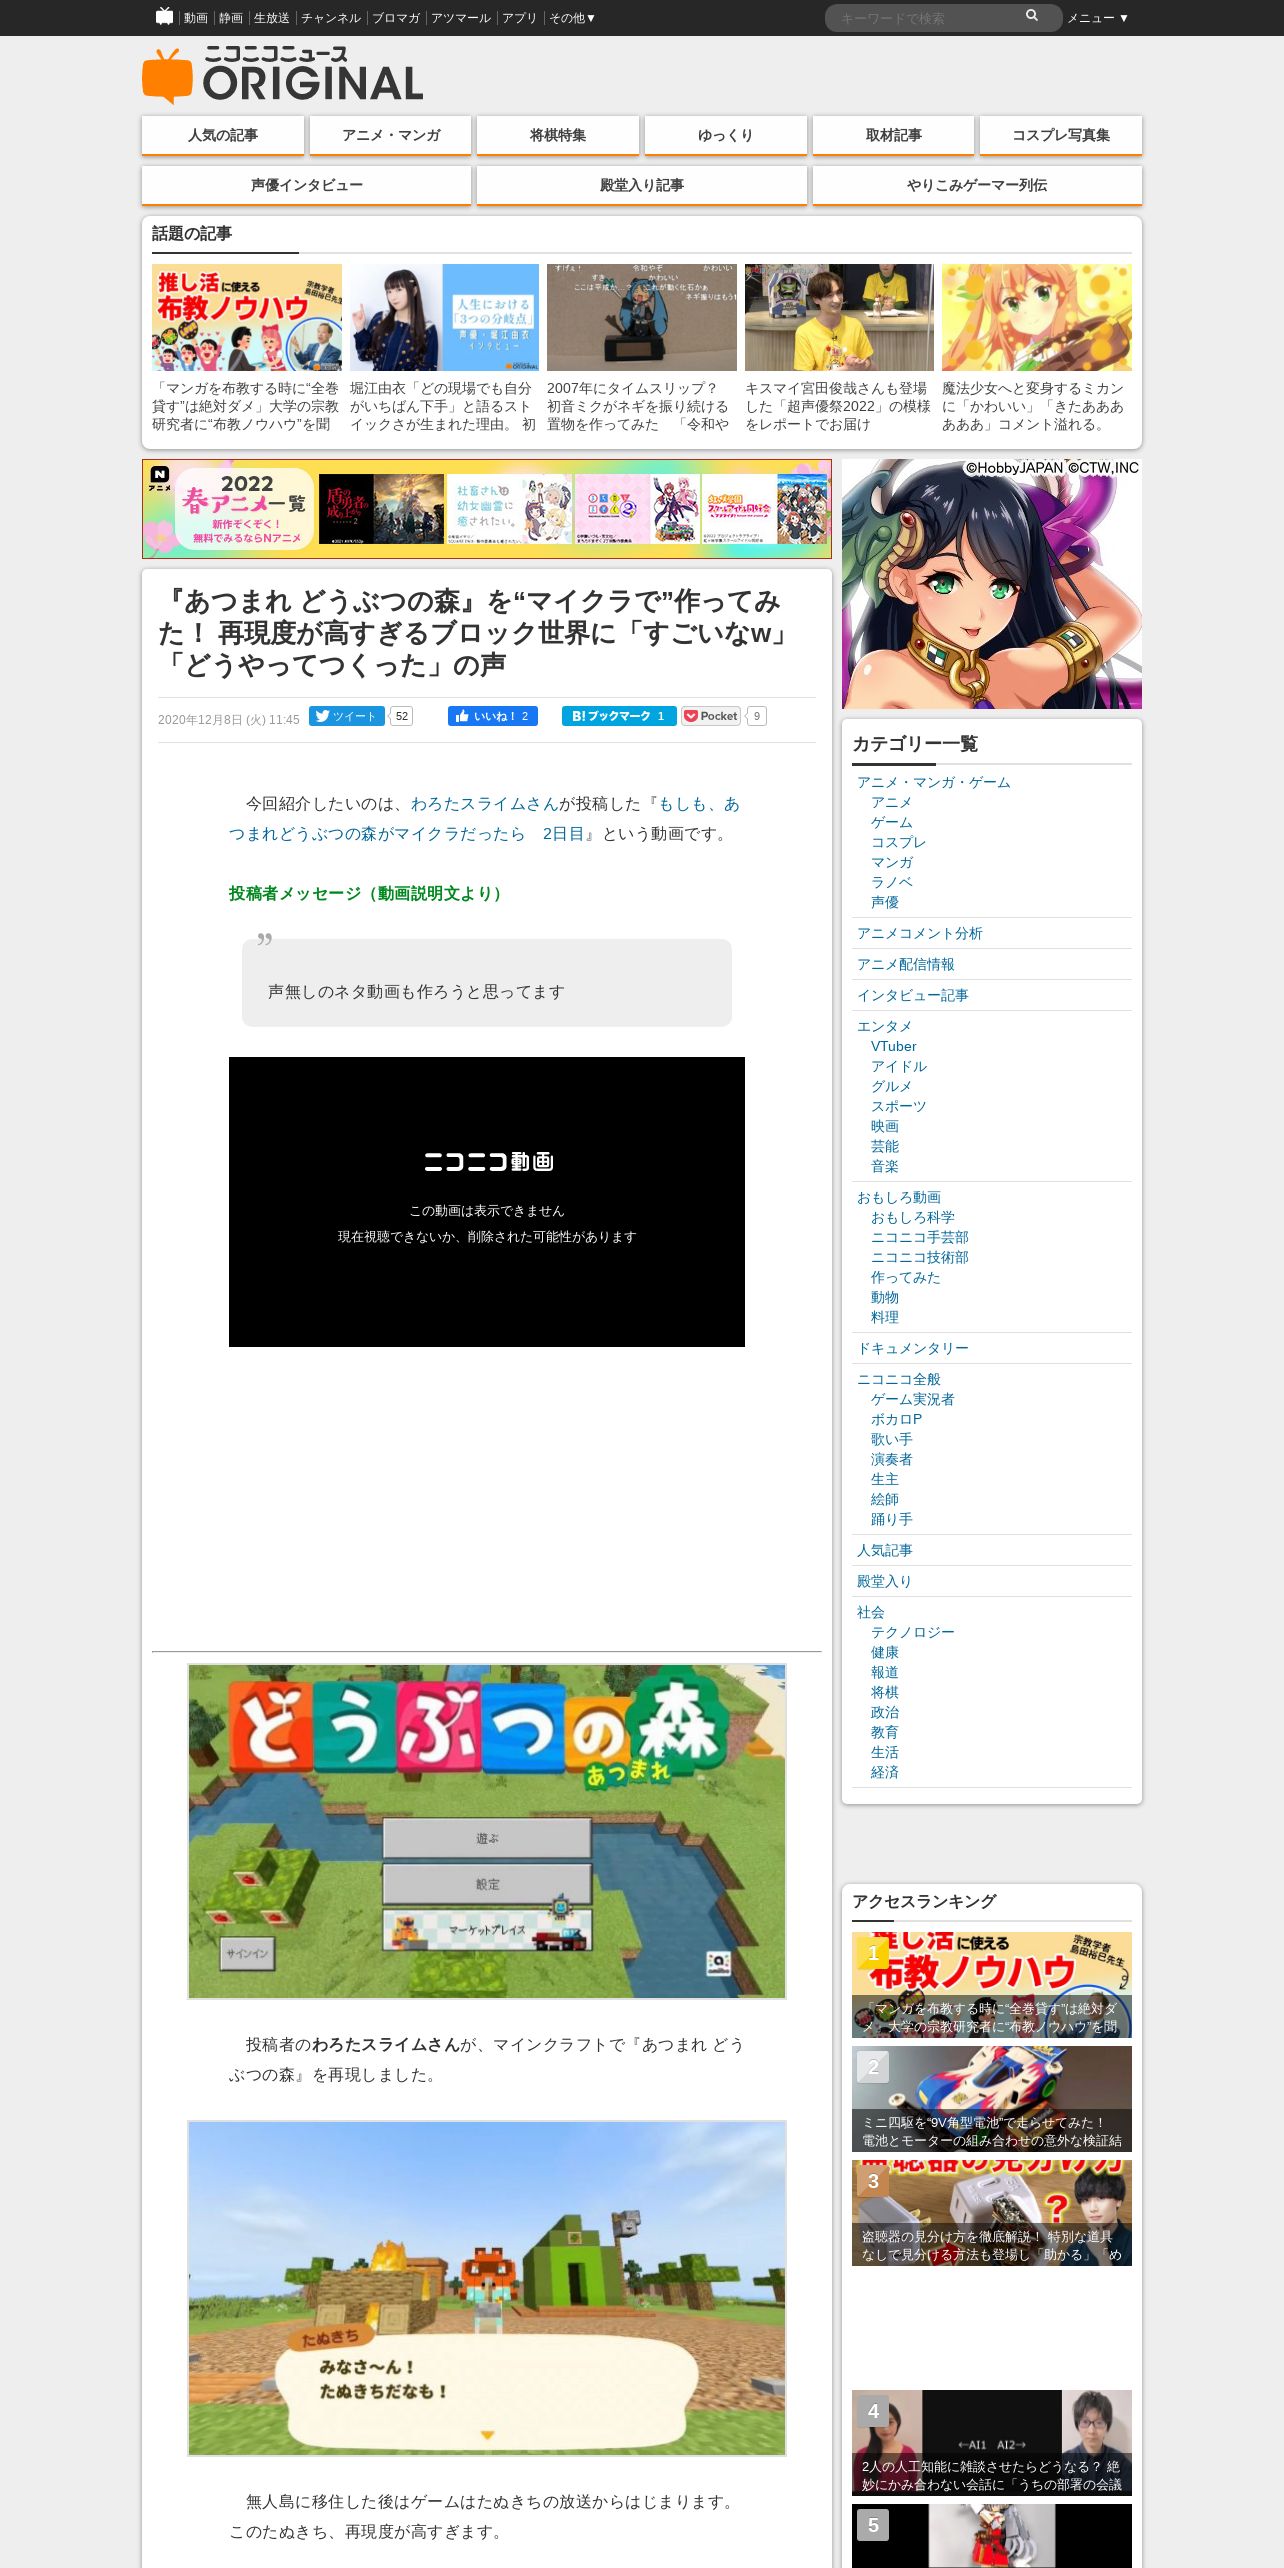Click the Facebook いいね! button
This screenshot has width=1284, height=2568.
coord(492,716)
